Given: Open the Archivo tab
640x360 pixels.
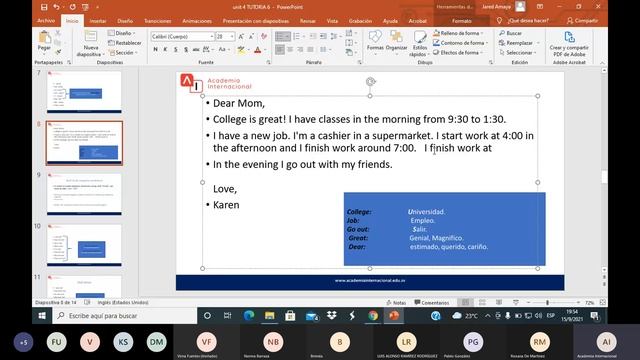Looking at the screenshot, I should 46,20.
